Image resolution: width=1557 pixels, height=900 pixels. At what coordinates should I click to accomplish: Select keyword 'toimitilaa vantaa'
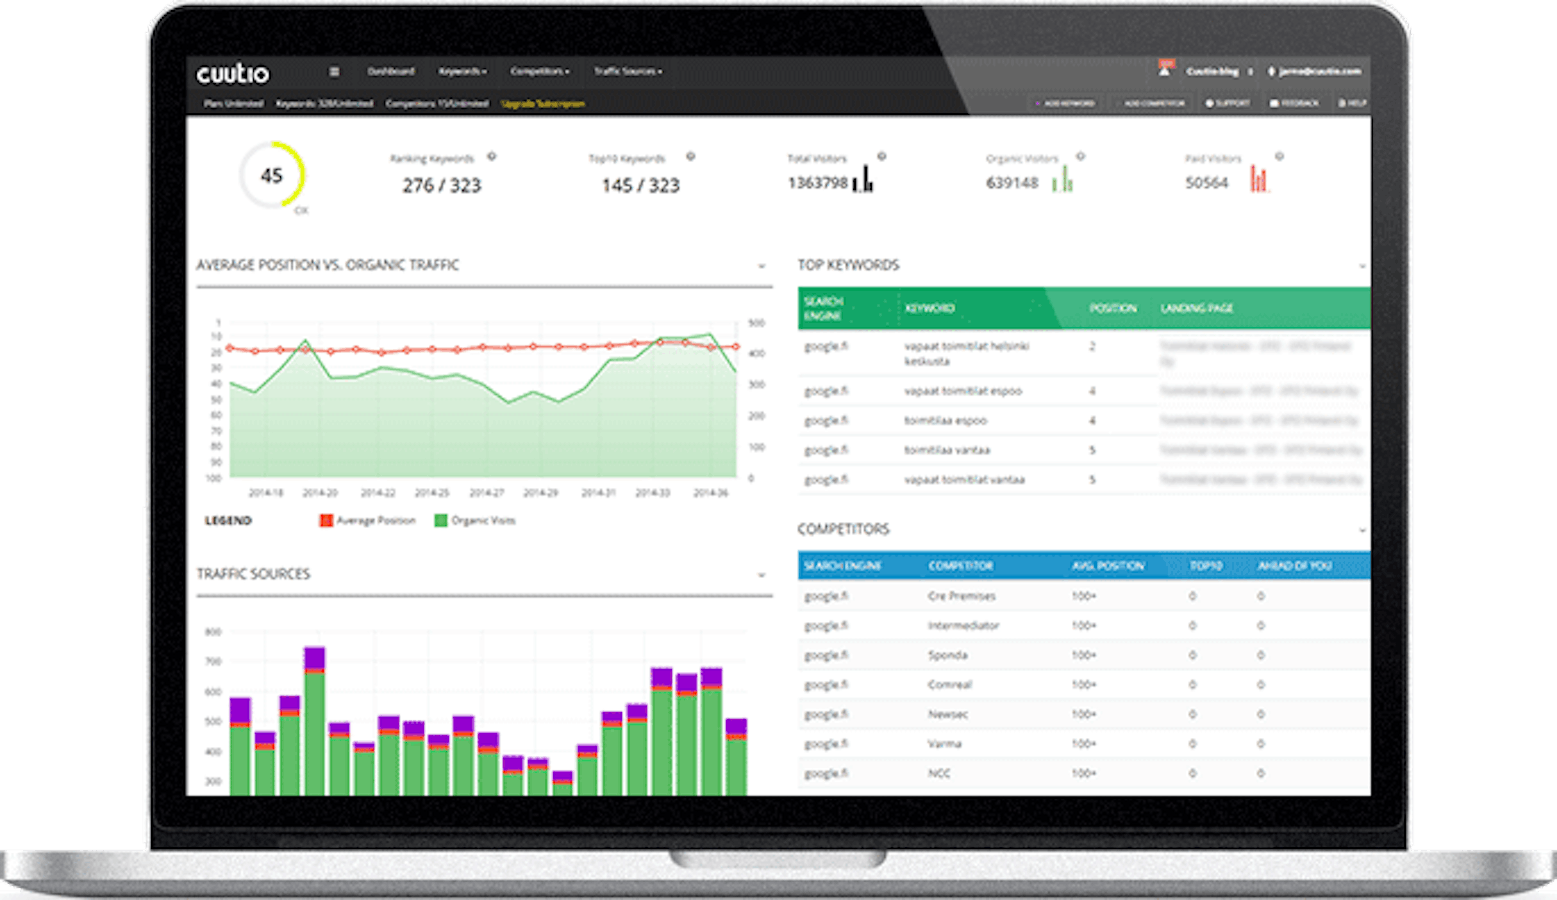(947, 450)
